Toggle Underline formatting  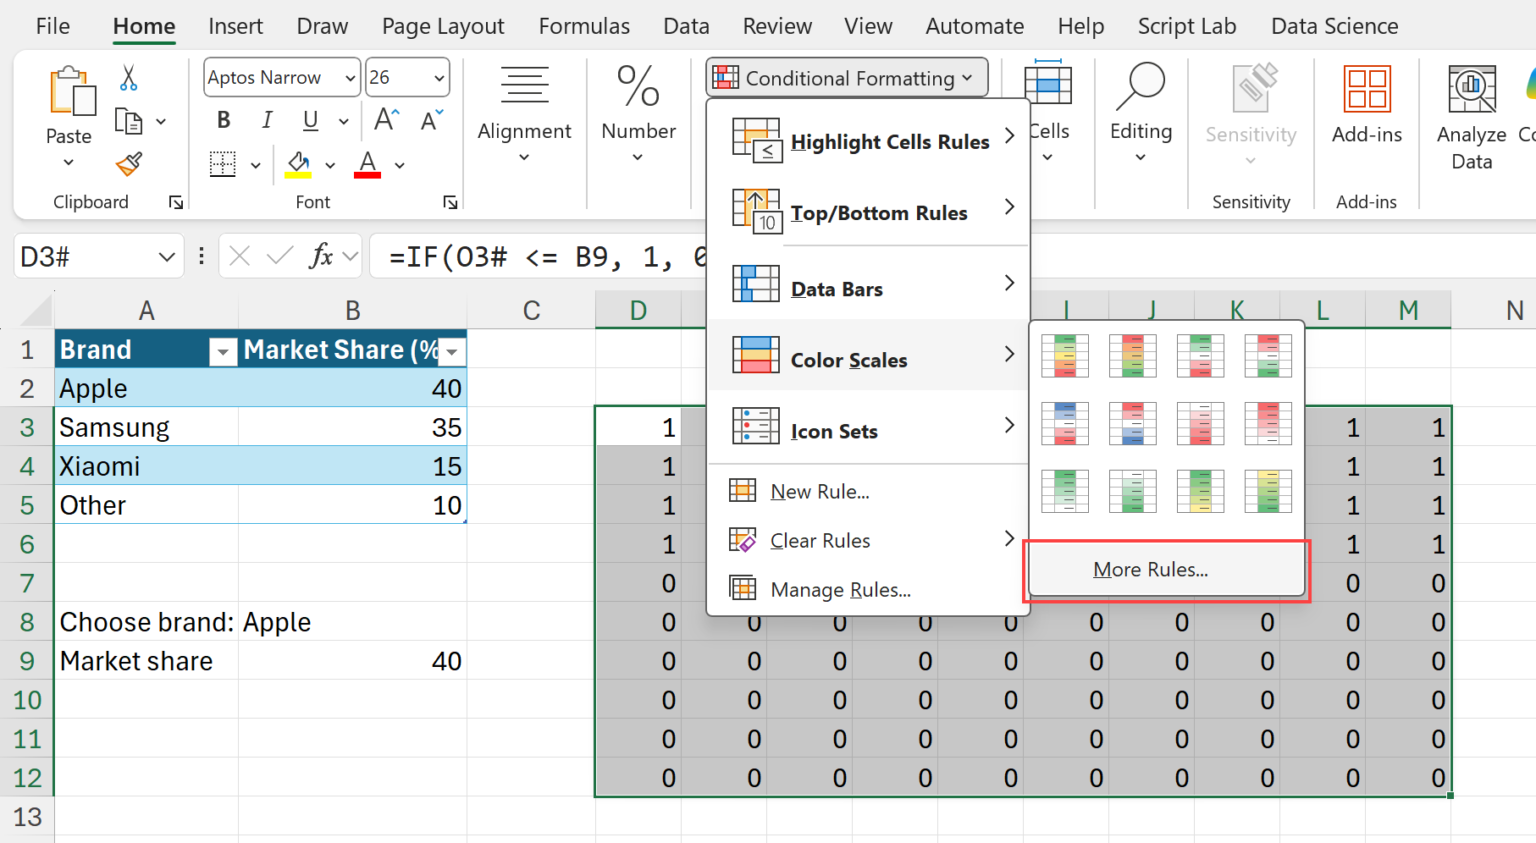(311, 121)
